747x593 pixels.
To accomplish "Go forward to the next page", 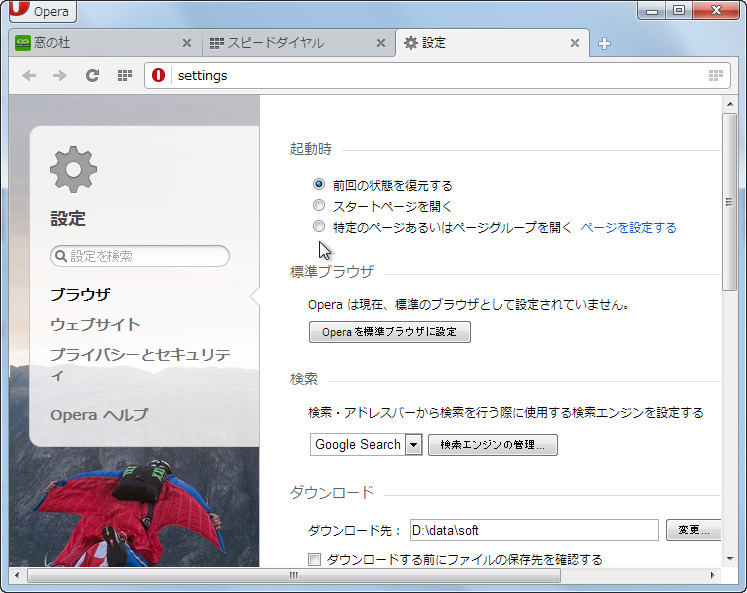I will 60,75.
